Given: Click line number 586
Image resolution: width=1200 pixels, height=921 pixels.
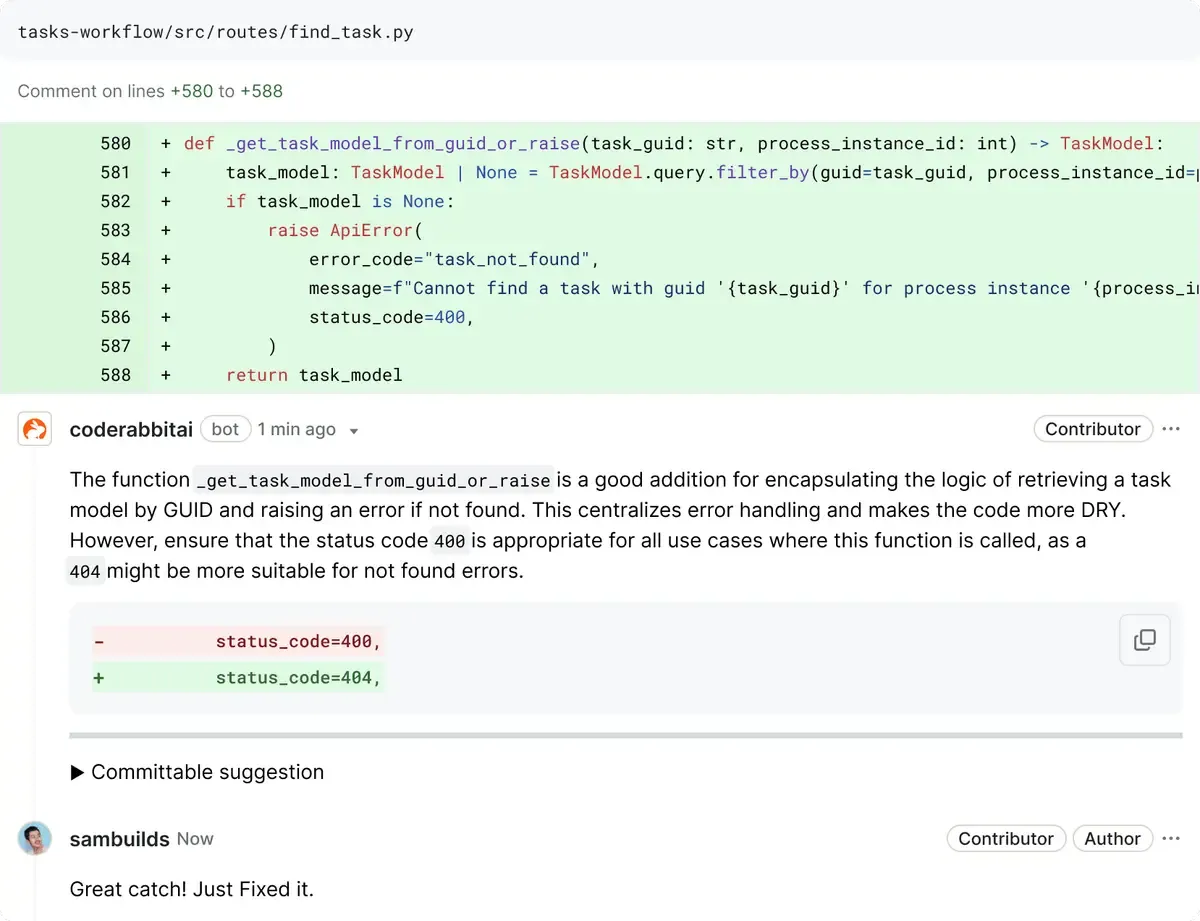Looking at the screenshot, I should tap(116, 317).
